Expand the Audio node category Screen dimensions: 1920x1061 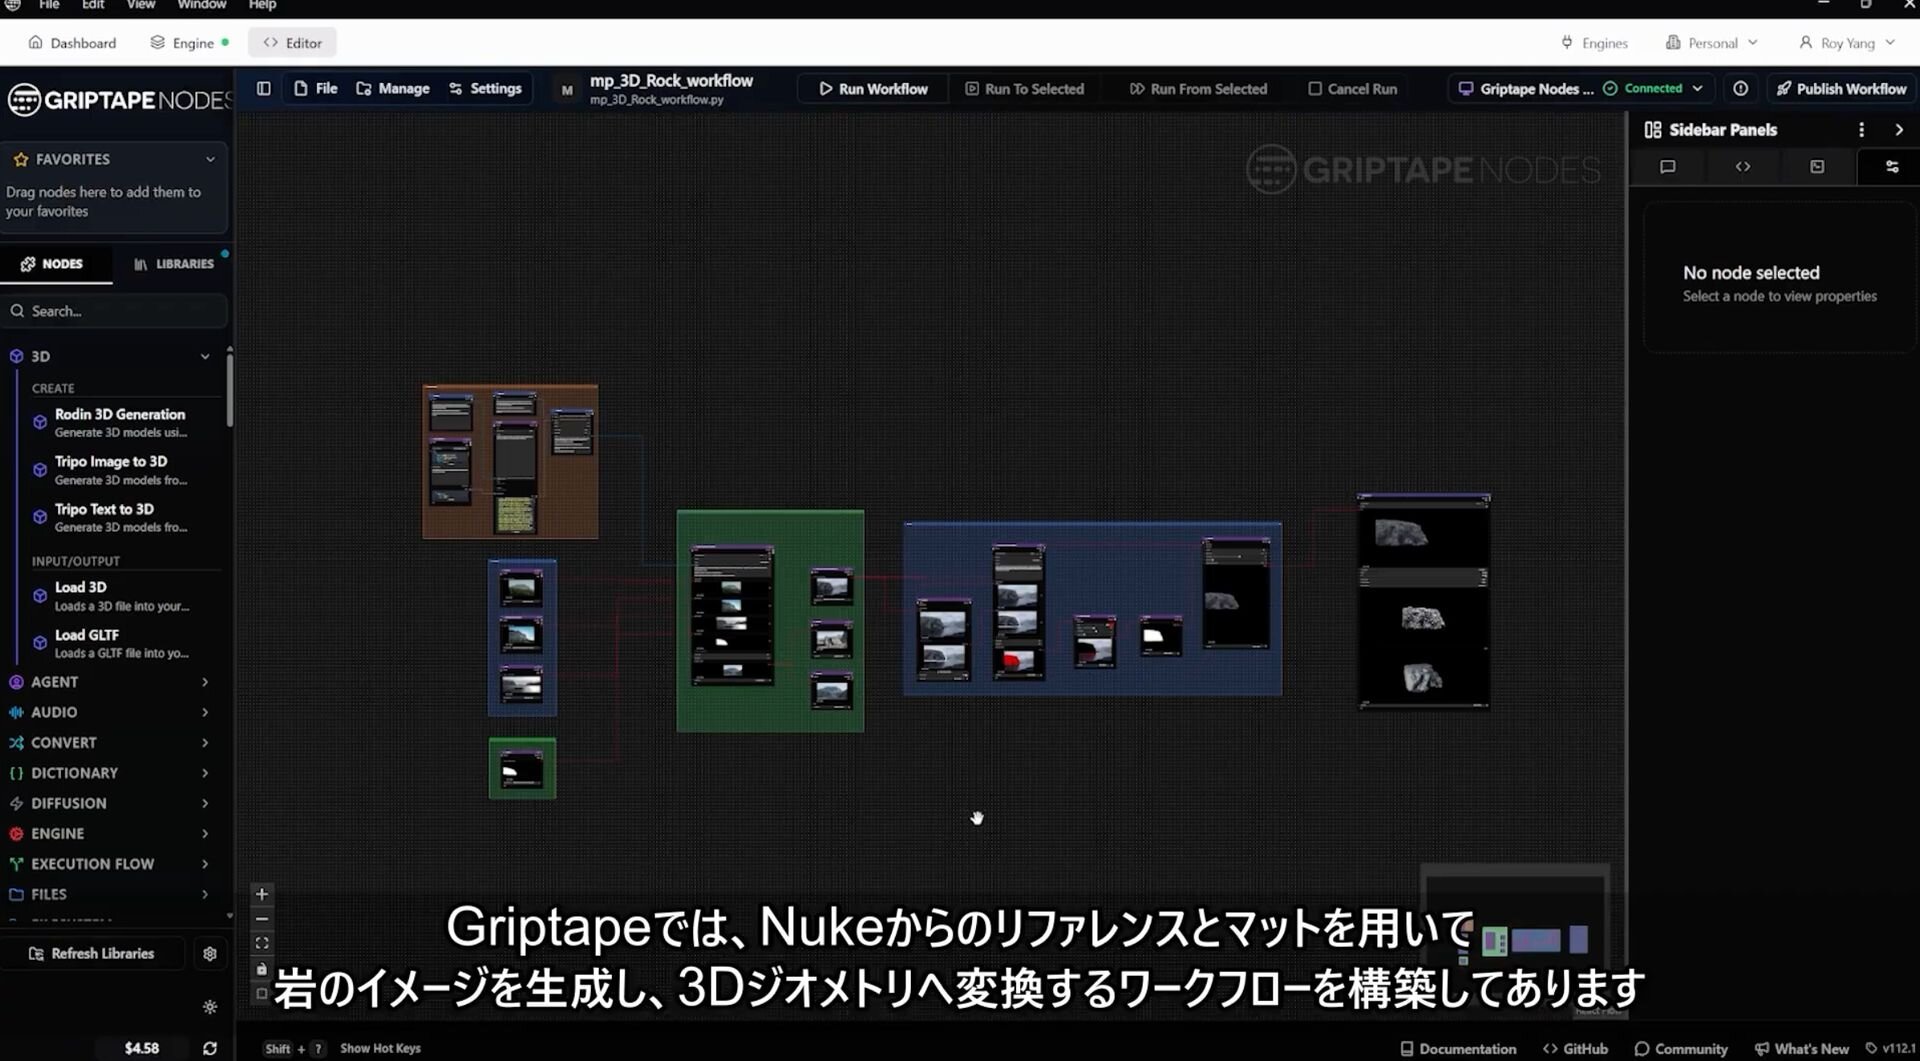205,712
